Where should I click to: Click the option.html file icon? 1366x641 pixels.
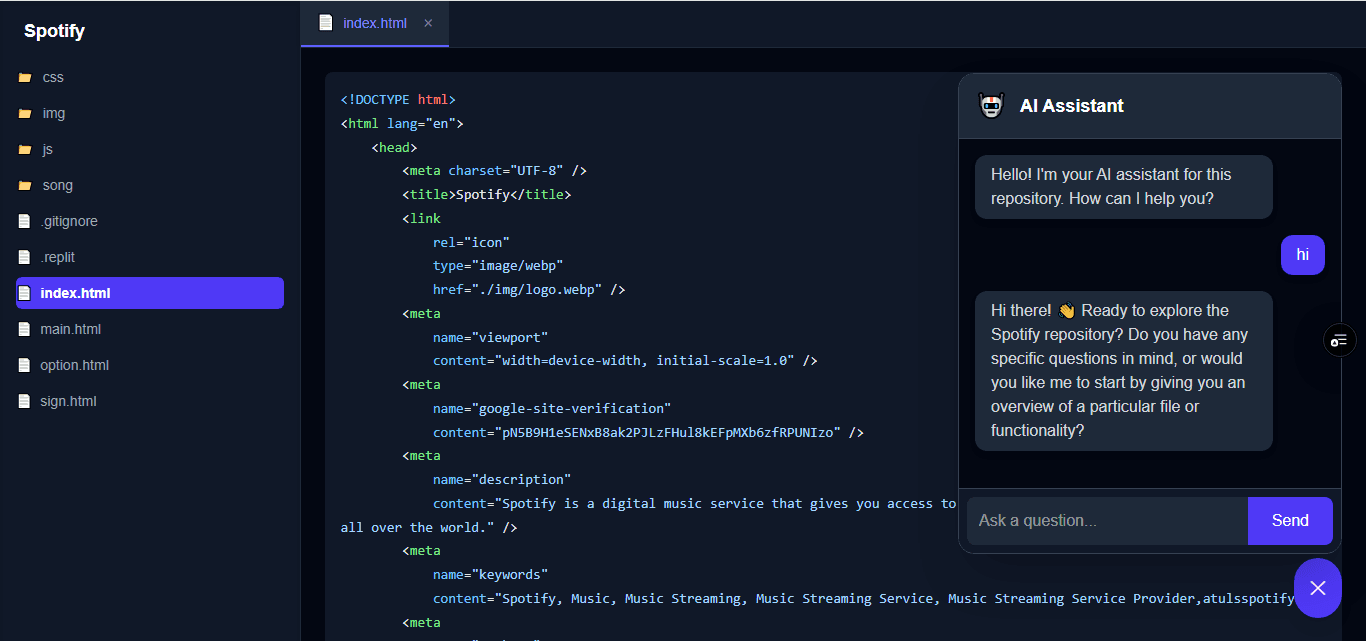[x=24, y=365]
